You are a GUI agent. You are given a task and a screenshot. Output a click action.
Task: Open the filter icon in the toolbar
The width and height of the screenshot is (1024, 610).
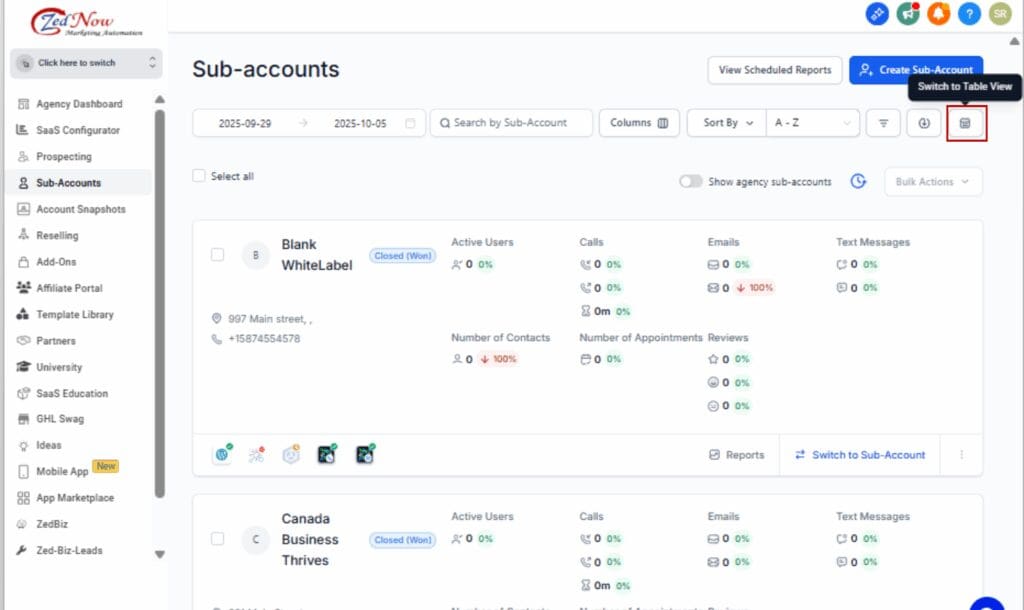tap(883, 123)
